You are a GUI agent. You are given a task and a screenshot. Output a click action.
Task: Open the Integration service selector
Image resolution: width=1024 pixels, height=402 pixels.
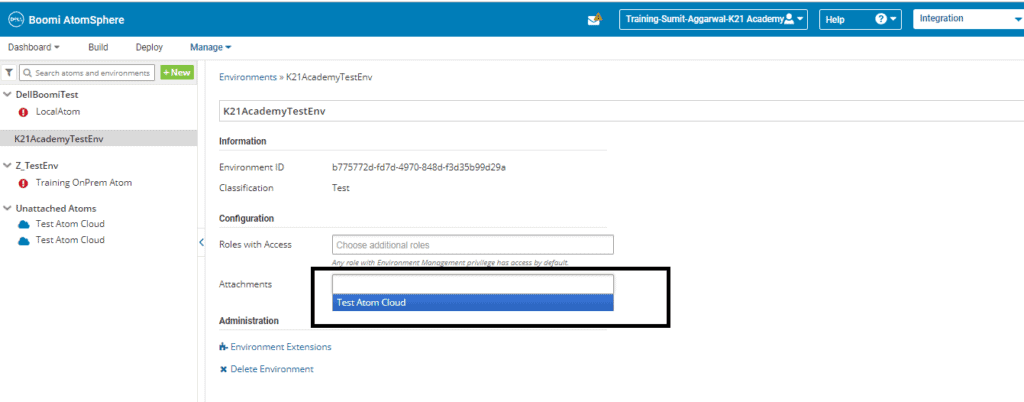pos(968,19)
